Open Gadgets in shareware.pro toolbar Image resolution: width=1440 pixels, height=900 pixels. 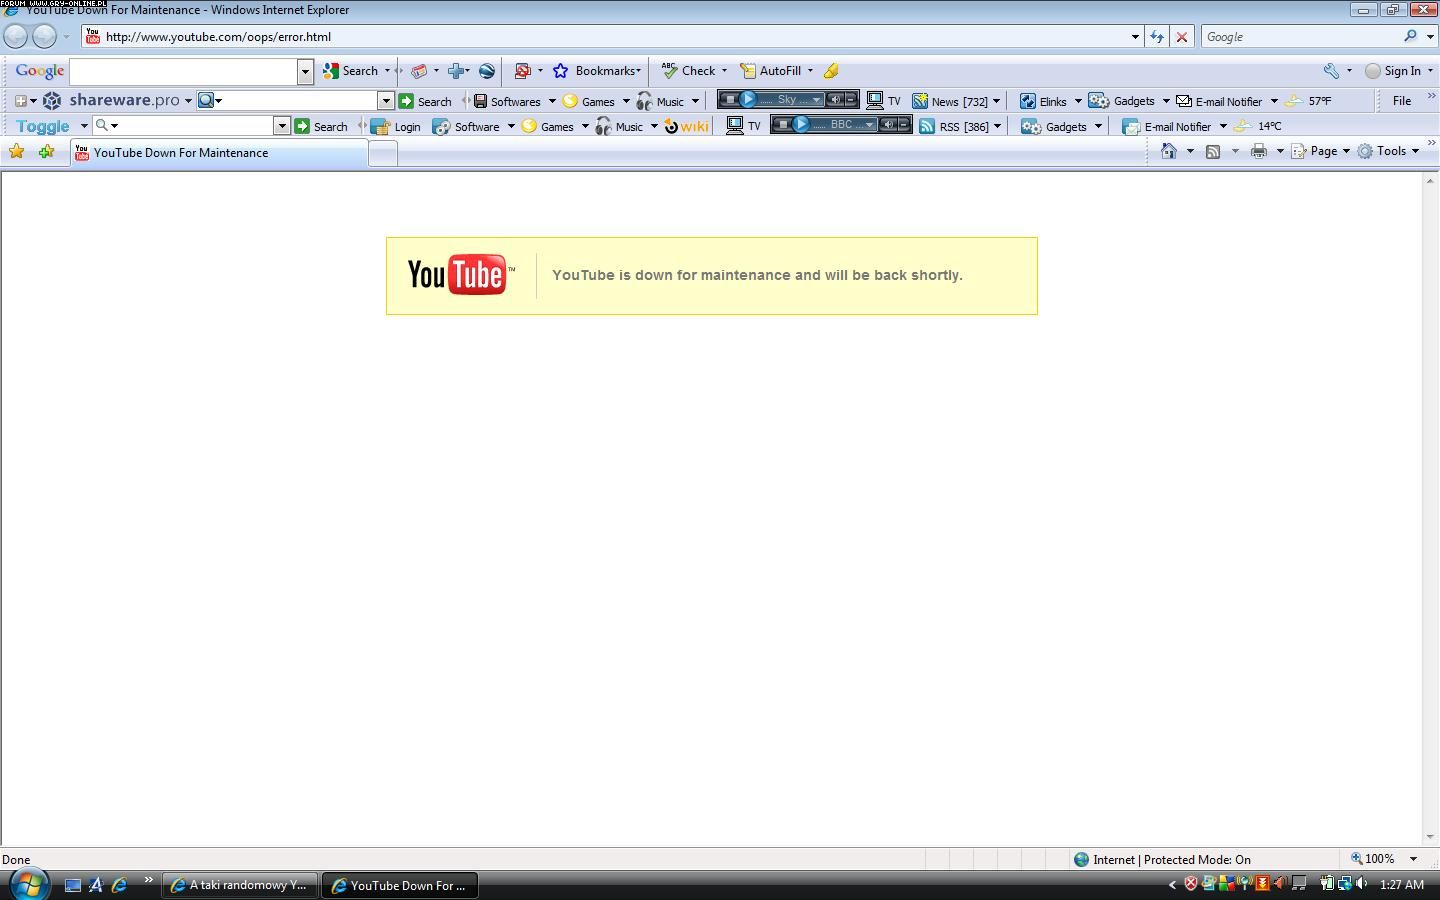1122,101
